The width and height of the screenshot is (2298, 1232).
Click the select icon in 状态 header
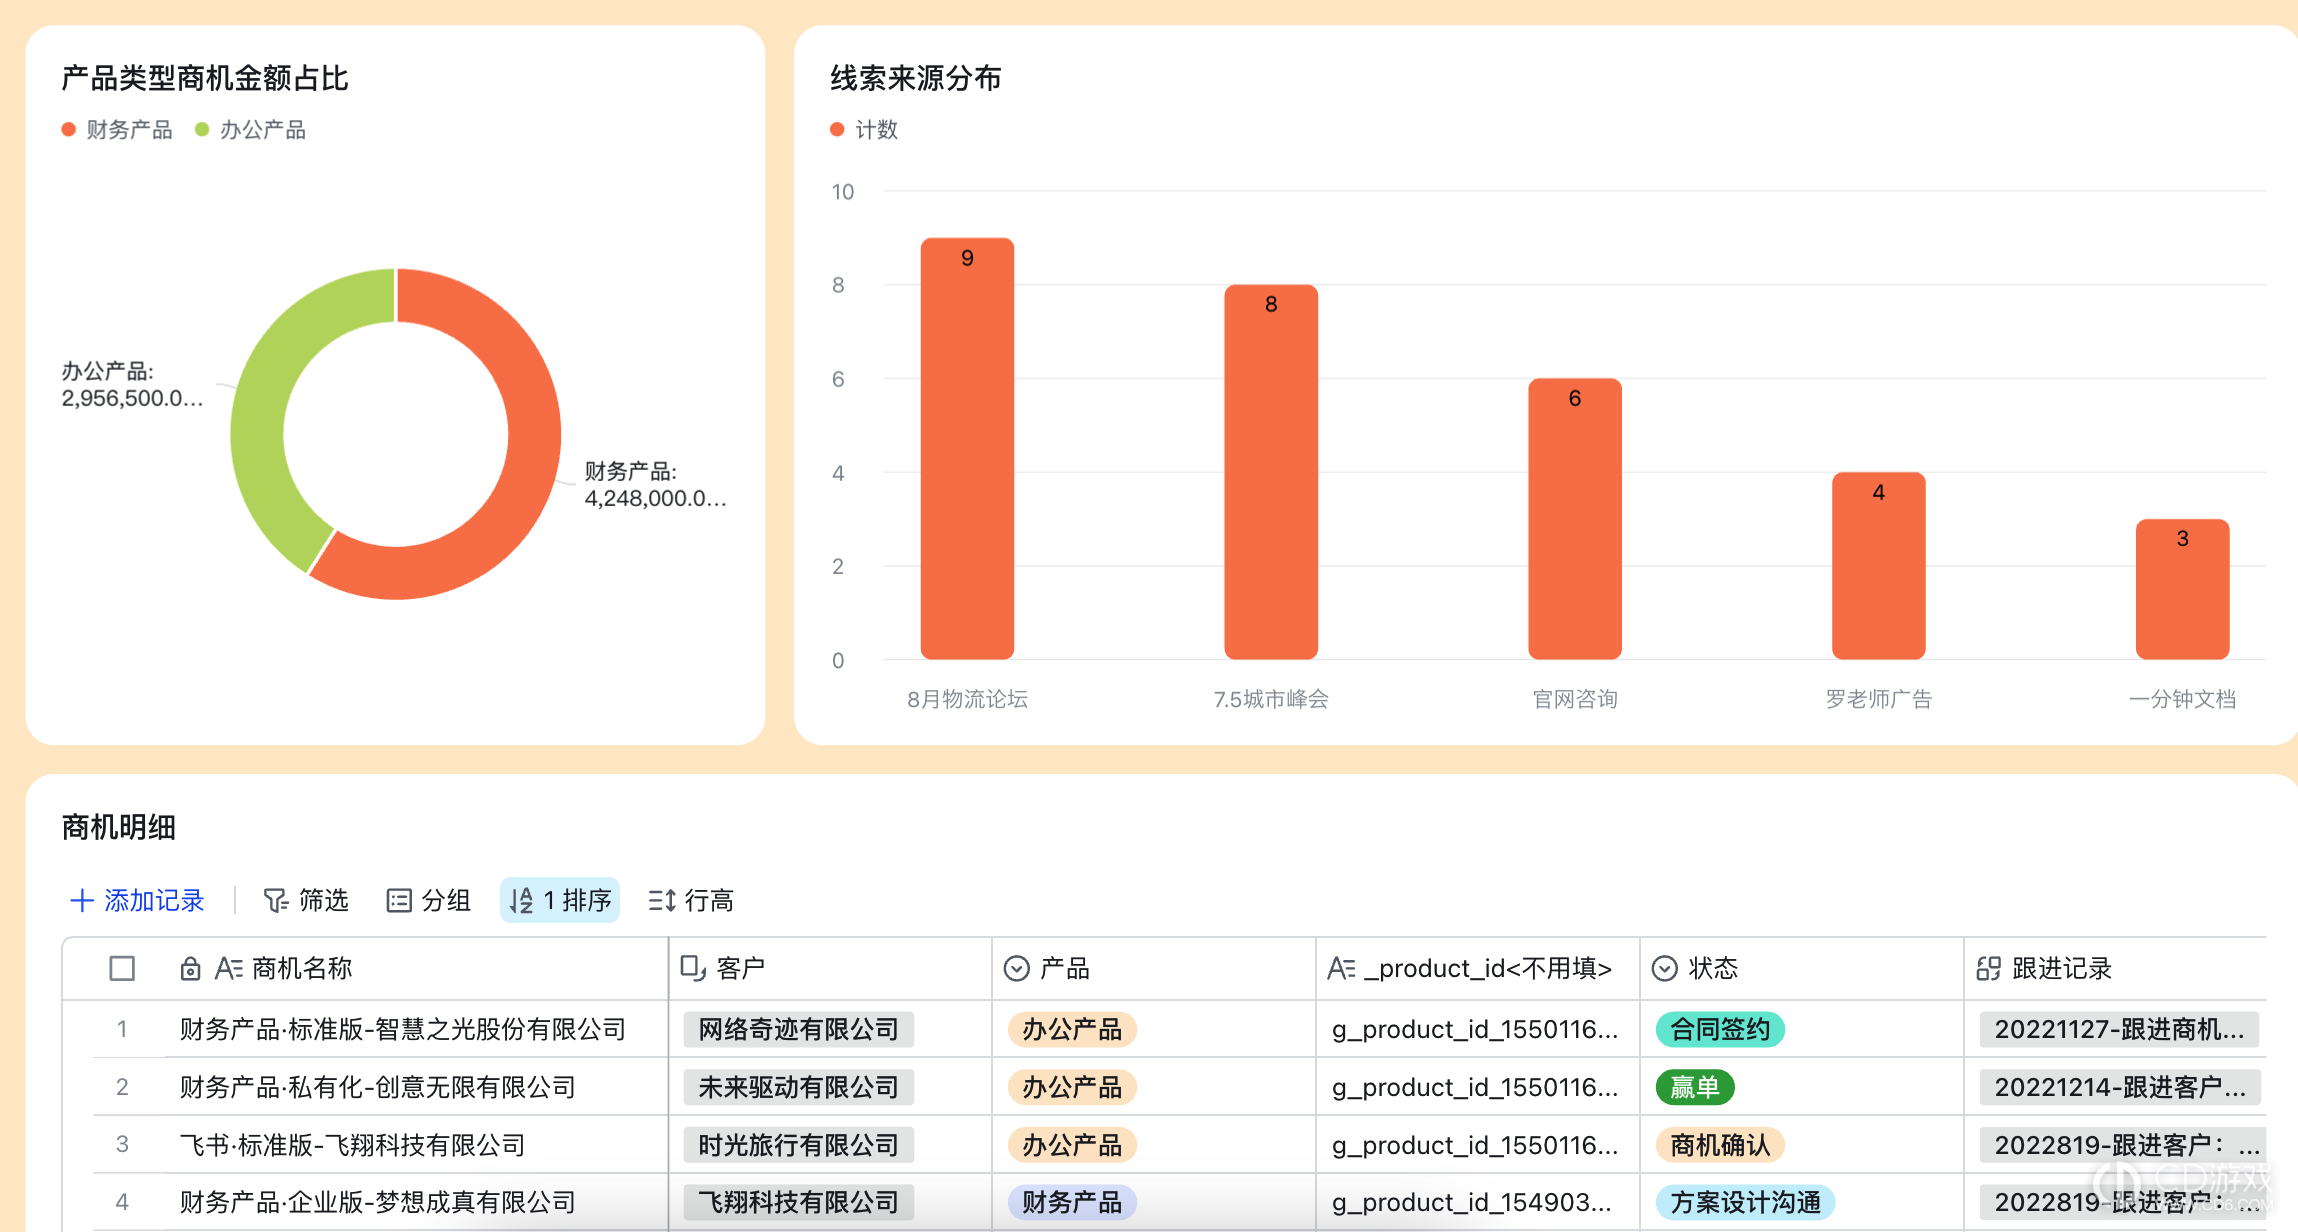pyautogui.click(x=1664, y=969)
